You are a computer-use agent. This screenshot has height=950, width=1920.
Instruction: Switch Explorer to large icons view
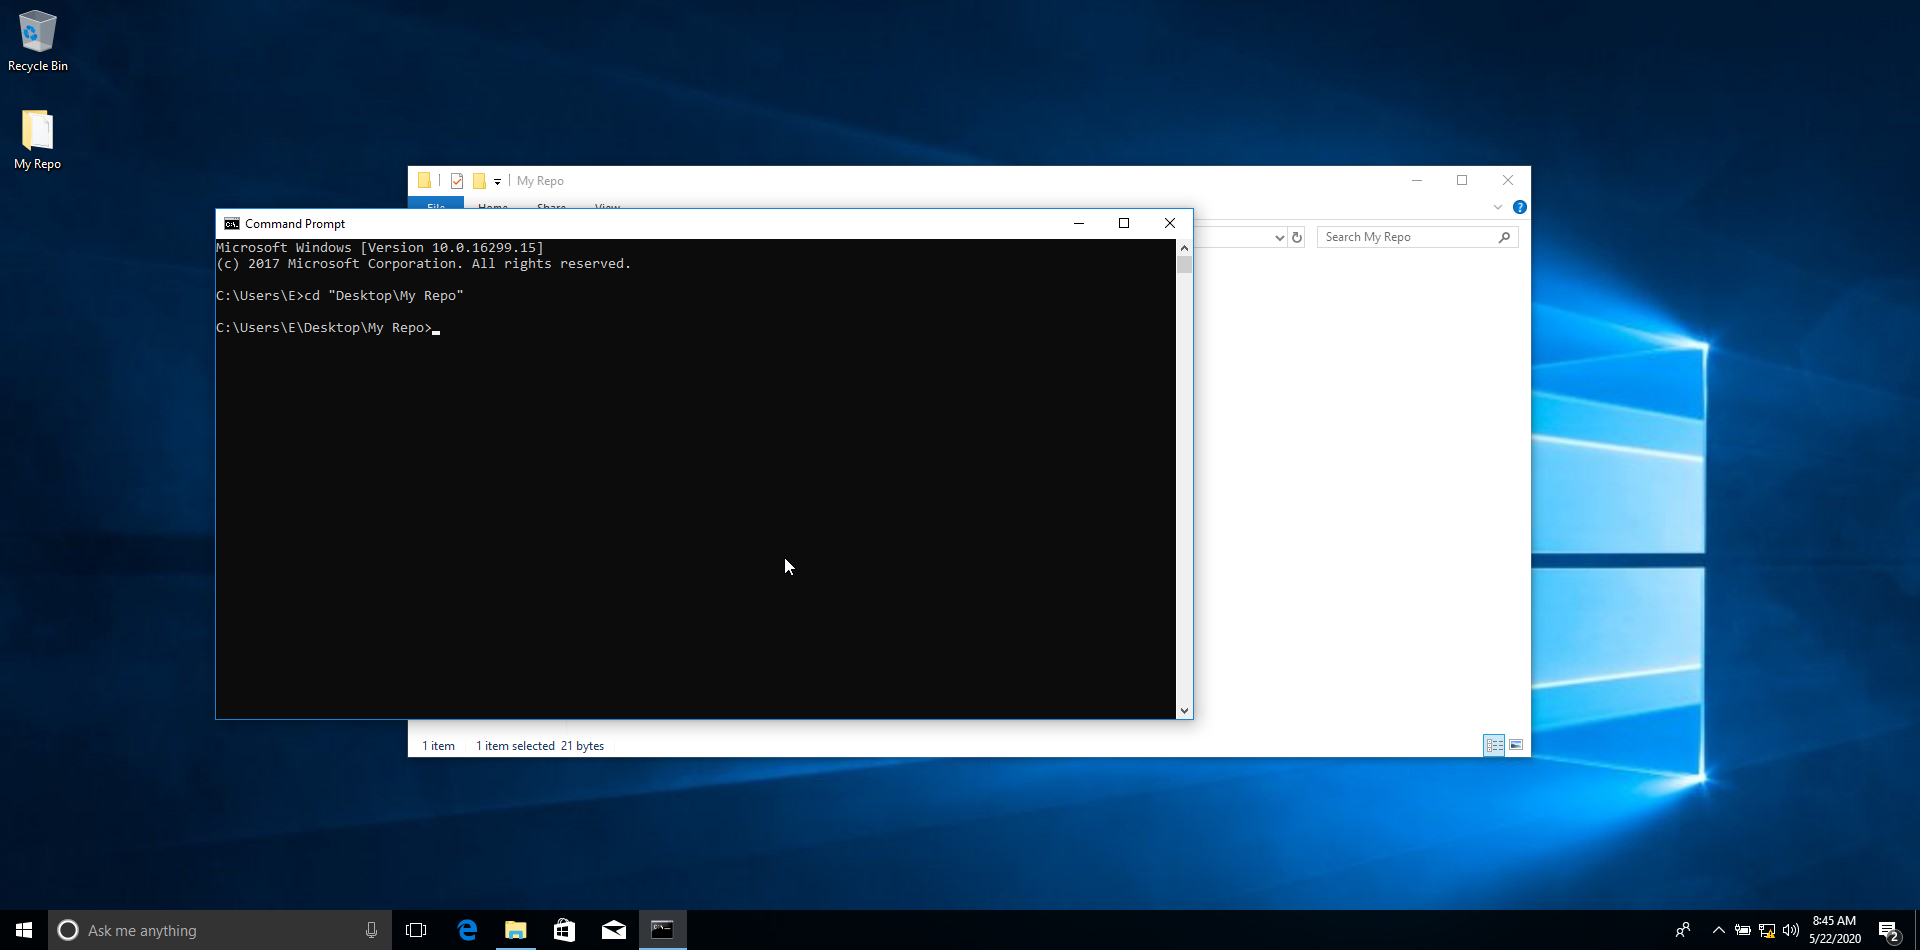(1516, 745)
